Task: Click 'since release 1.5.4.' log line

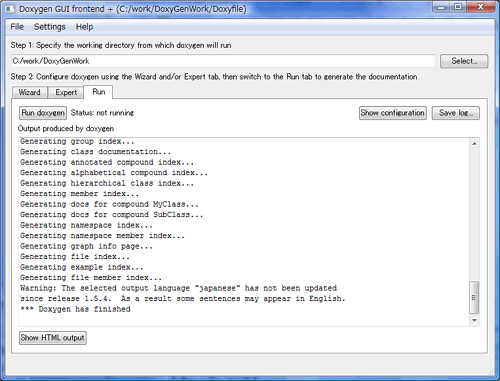Action: click(x=183, y=298)
